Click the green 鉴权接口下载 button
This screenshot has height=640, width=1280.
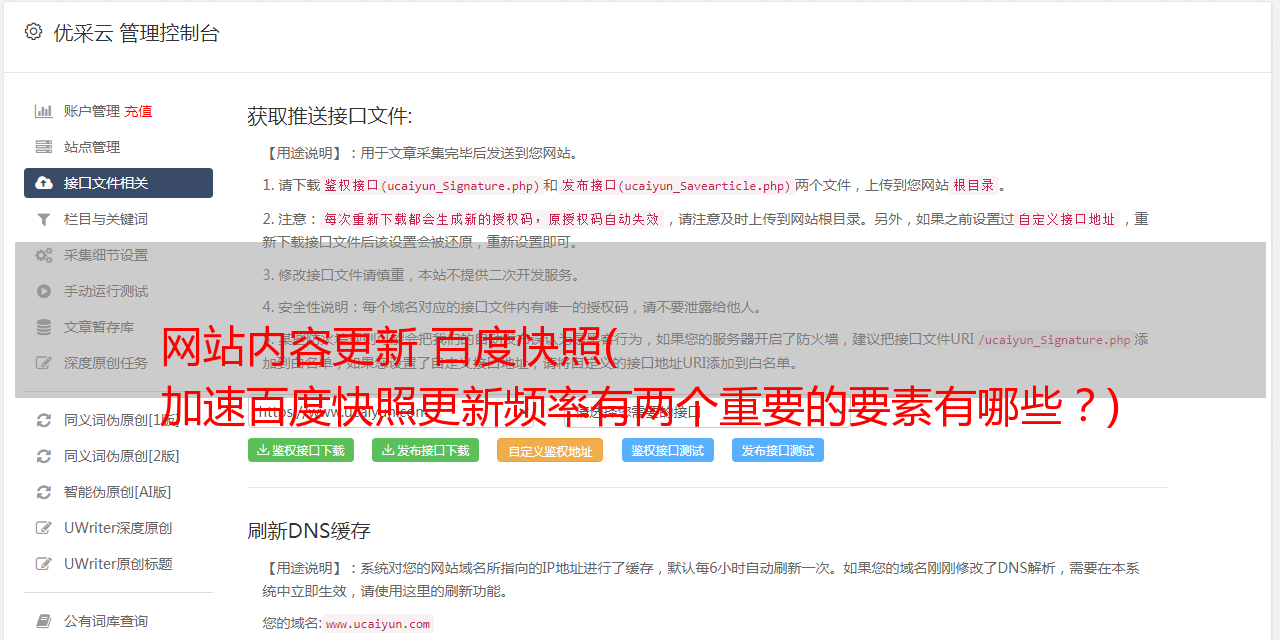click(x=301, y=450)
